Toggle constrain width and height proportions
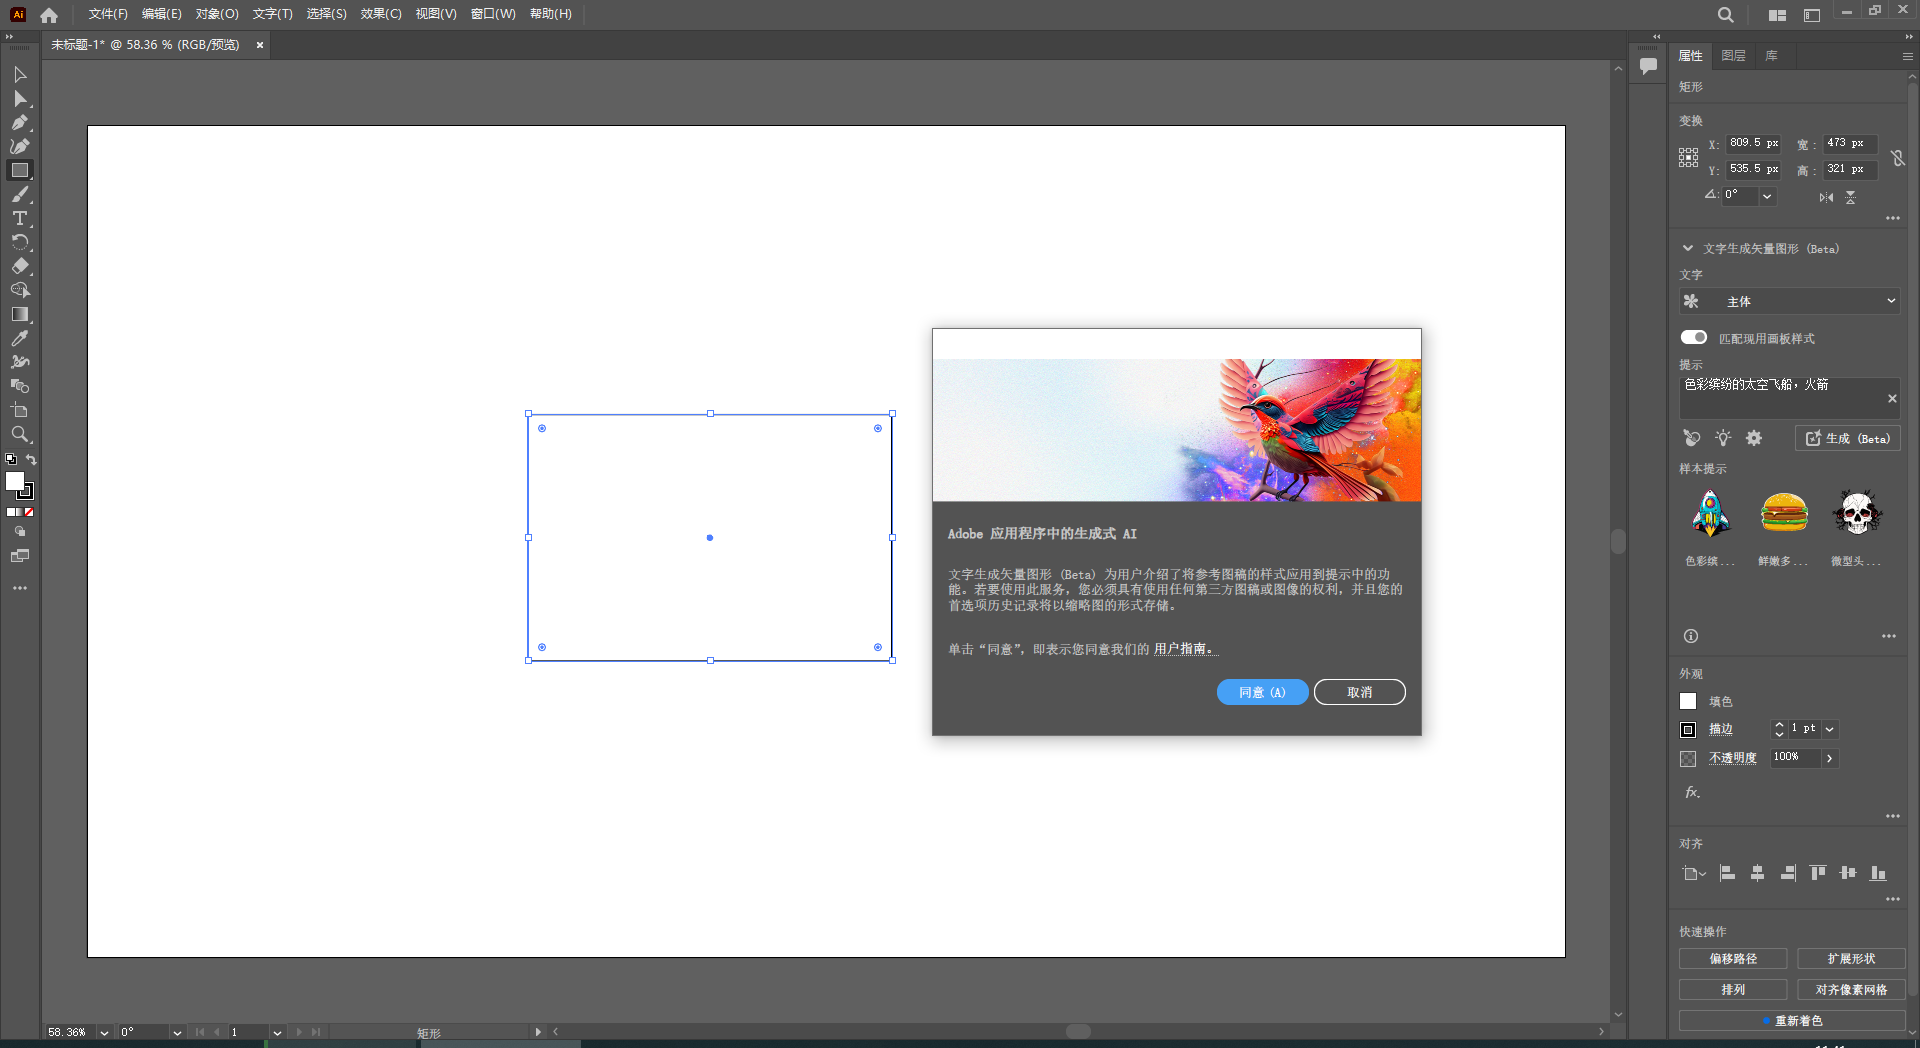Image resolution: width=1920 pixels, height=1048 pixels. [x=1897, y=158]
